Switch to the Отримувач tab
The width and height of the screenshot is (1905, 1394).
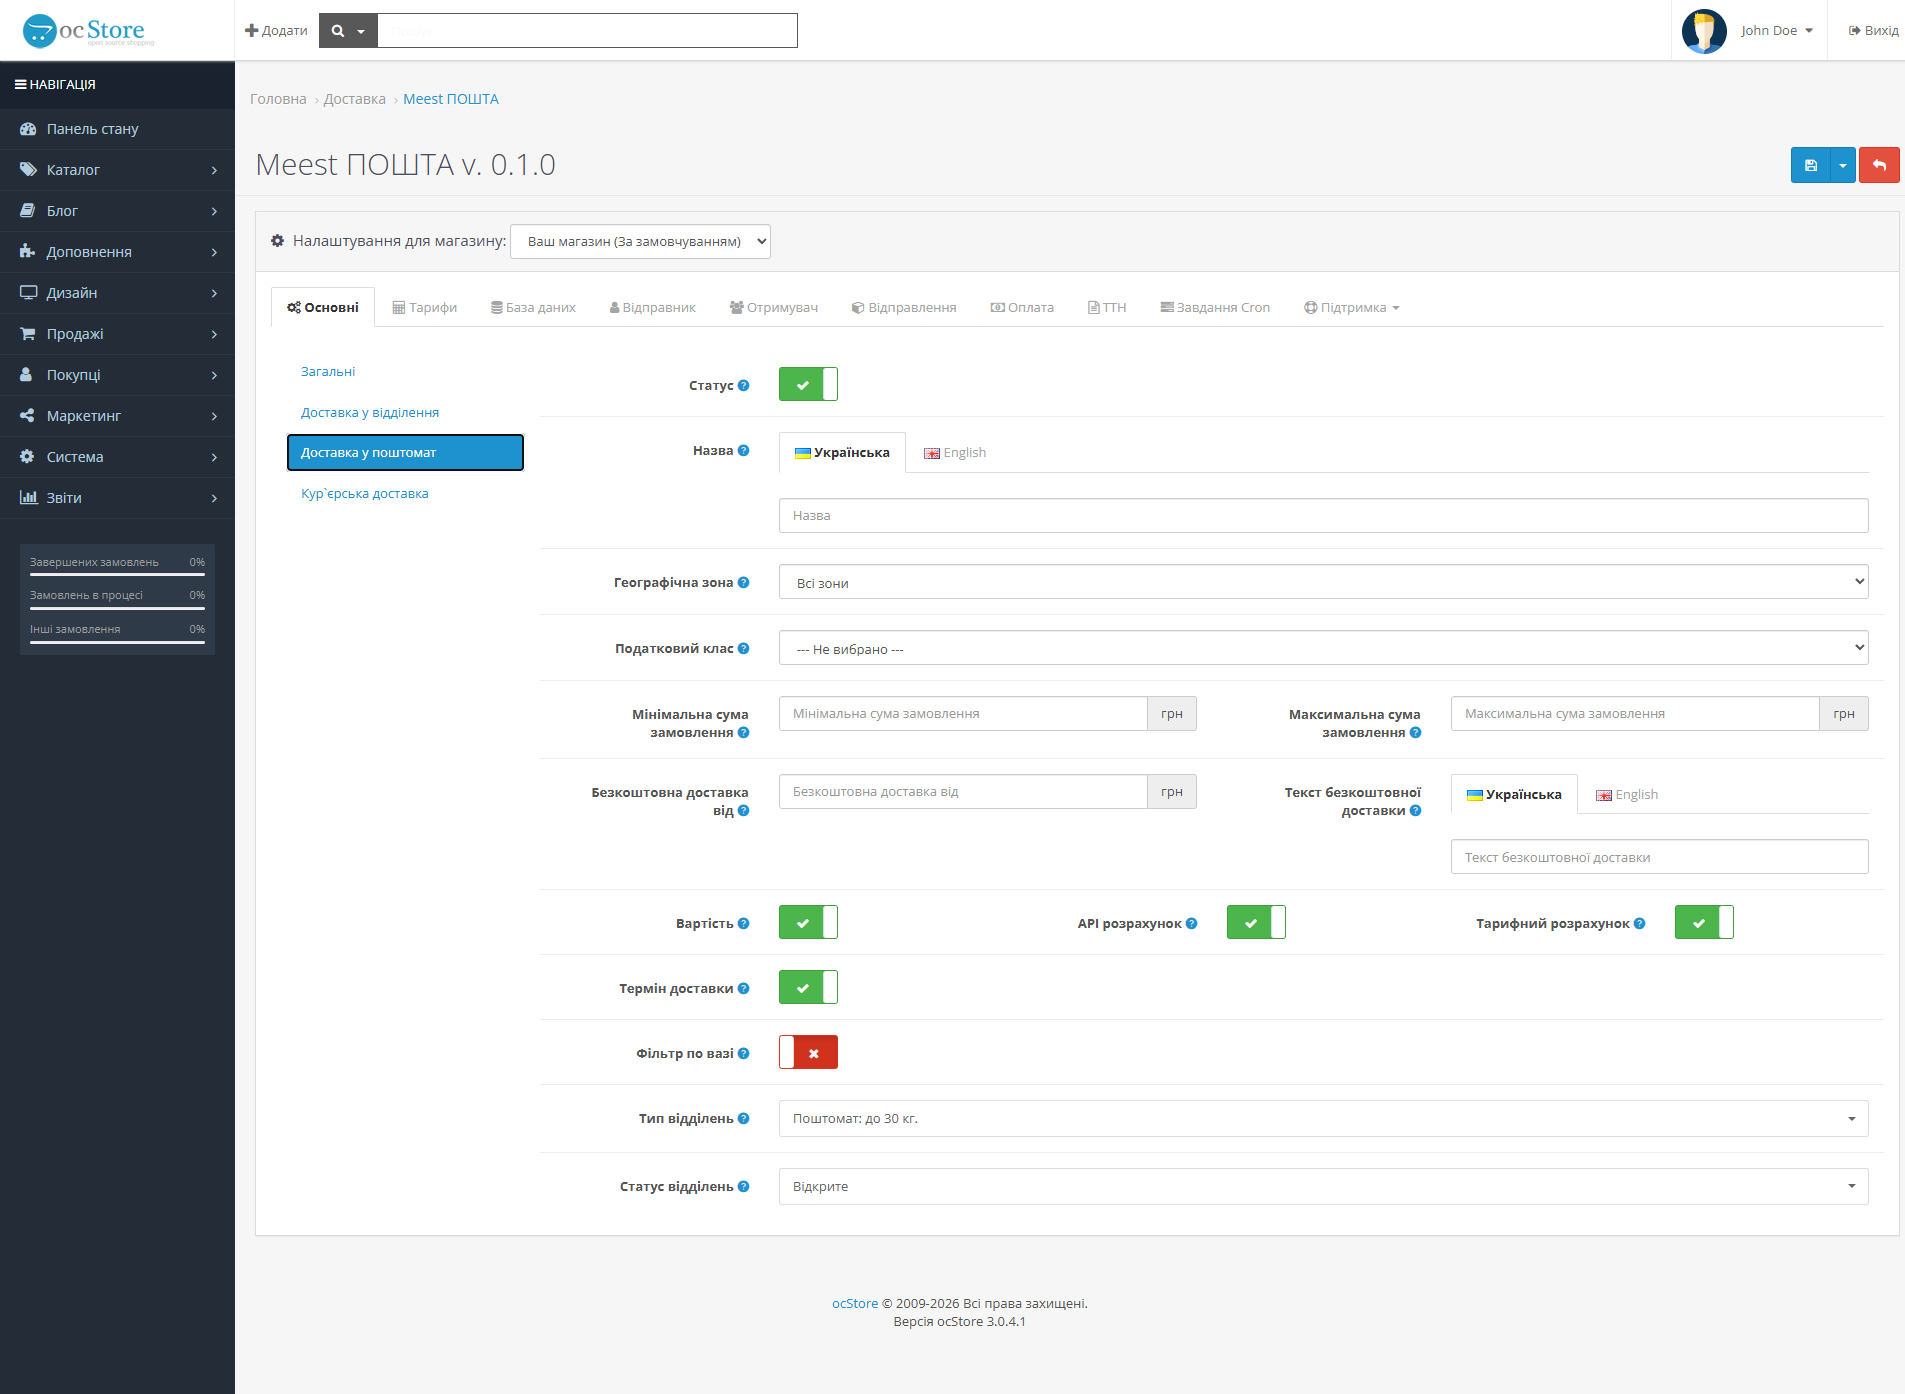[x=773, y=307]
